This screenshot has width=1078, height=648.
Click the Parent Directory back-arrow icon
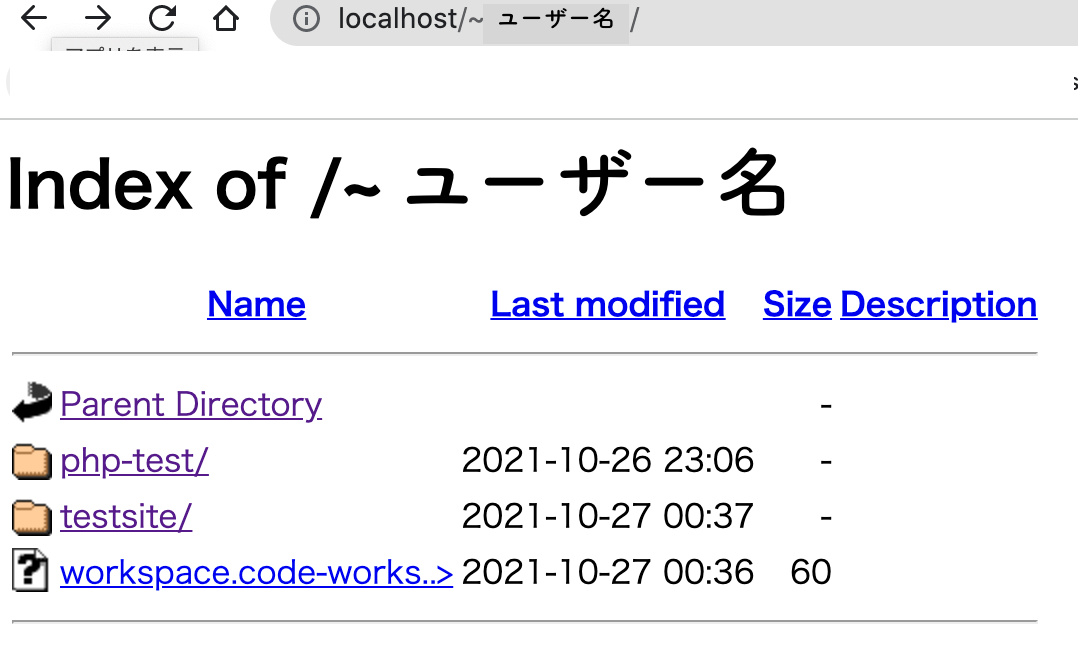click(32, 402)
